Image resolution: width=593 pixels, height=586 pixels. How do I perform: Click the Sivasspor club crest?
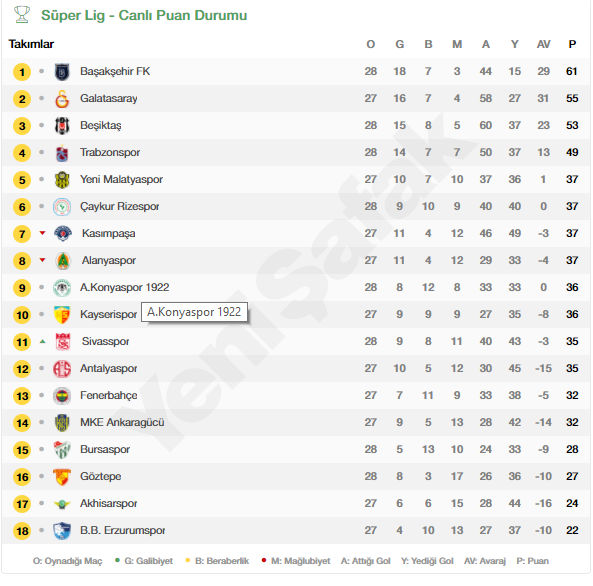pyautogui.click(x=63, y=342)
